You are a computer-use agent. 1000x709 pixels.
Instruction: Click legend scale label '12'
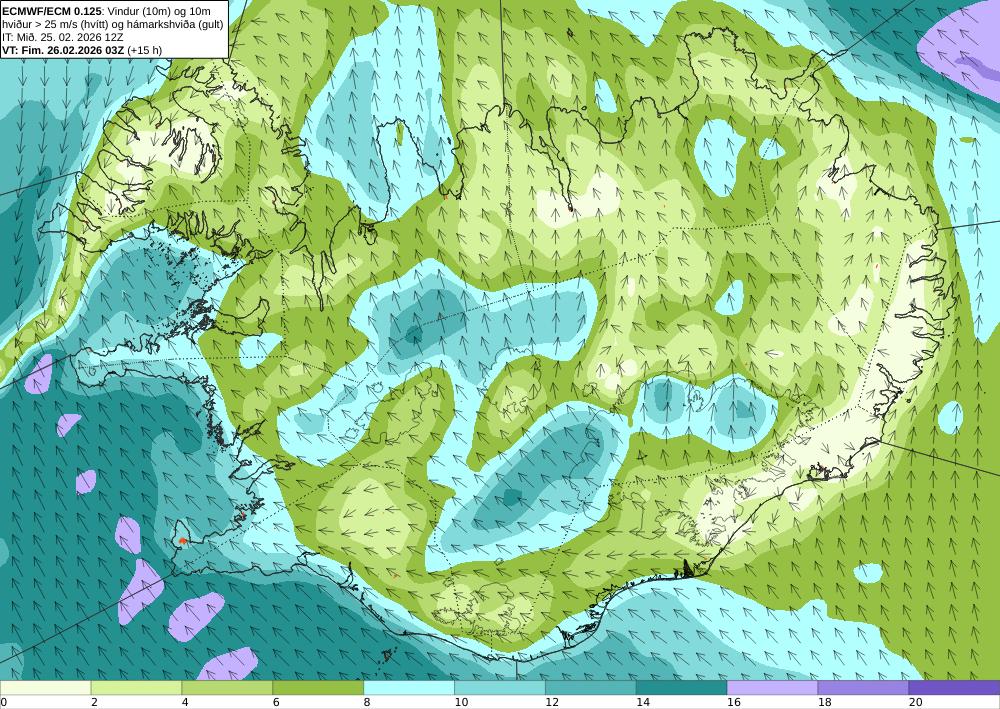(x=552, y=703)
